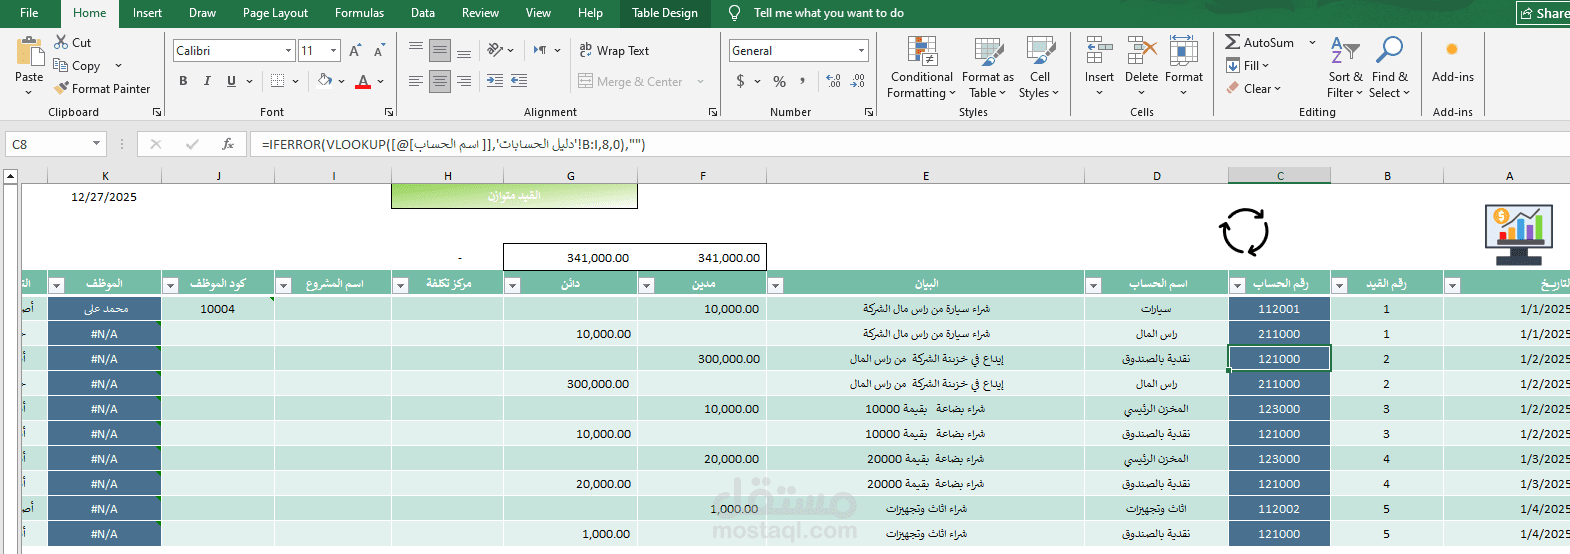Toggle Align Left
The height and width of the screenshot is (554, 1570).
(416, 81)
